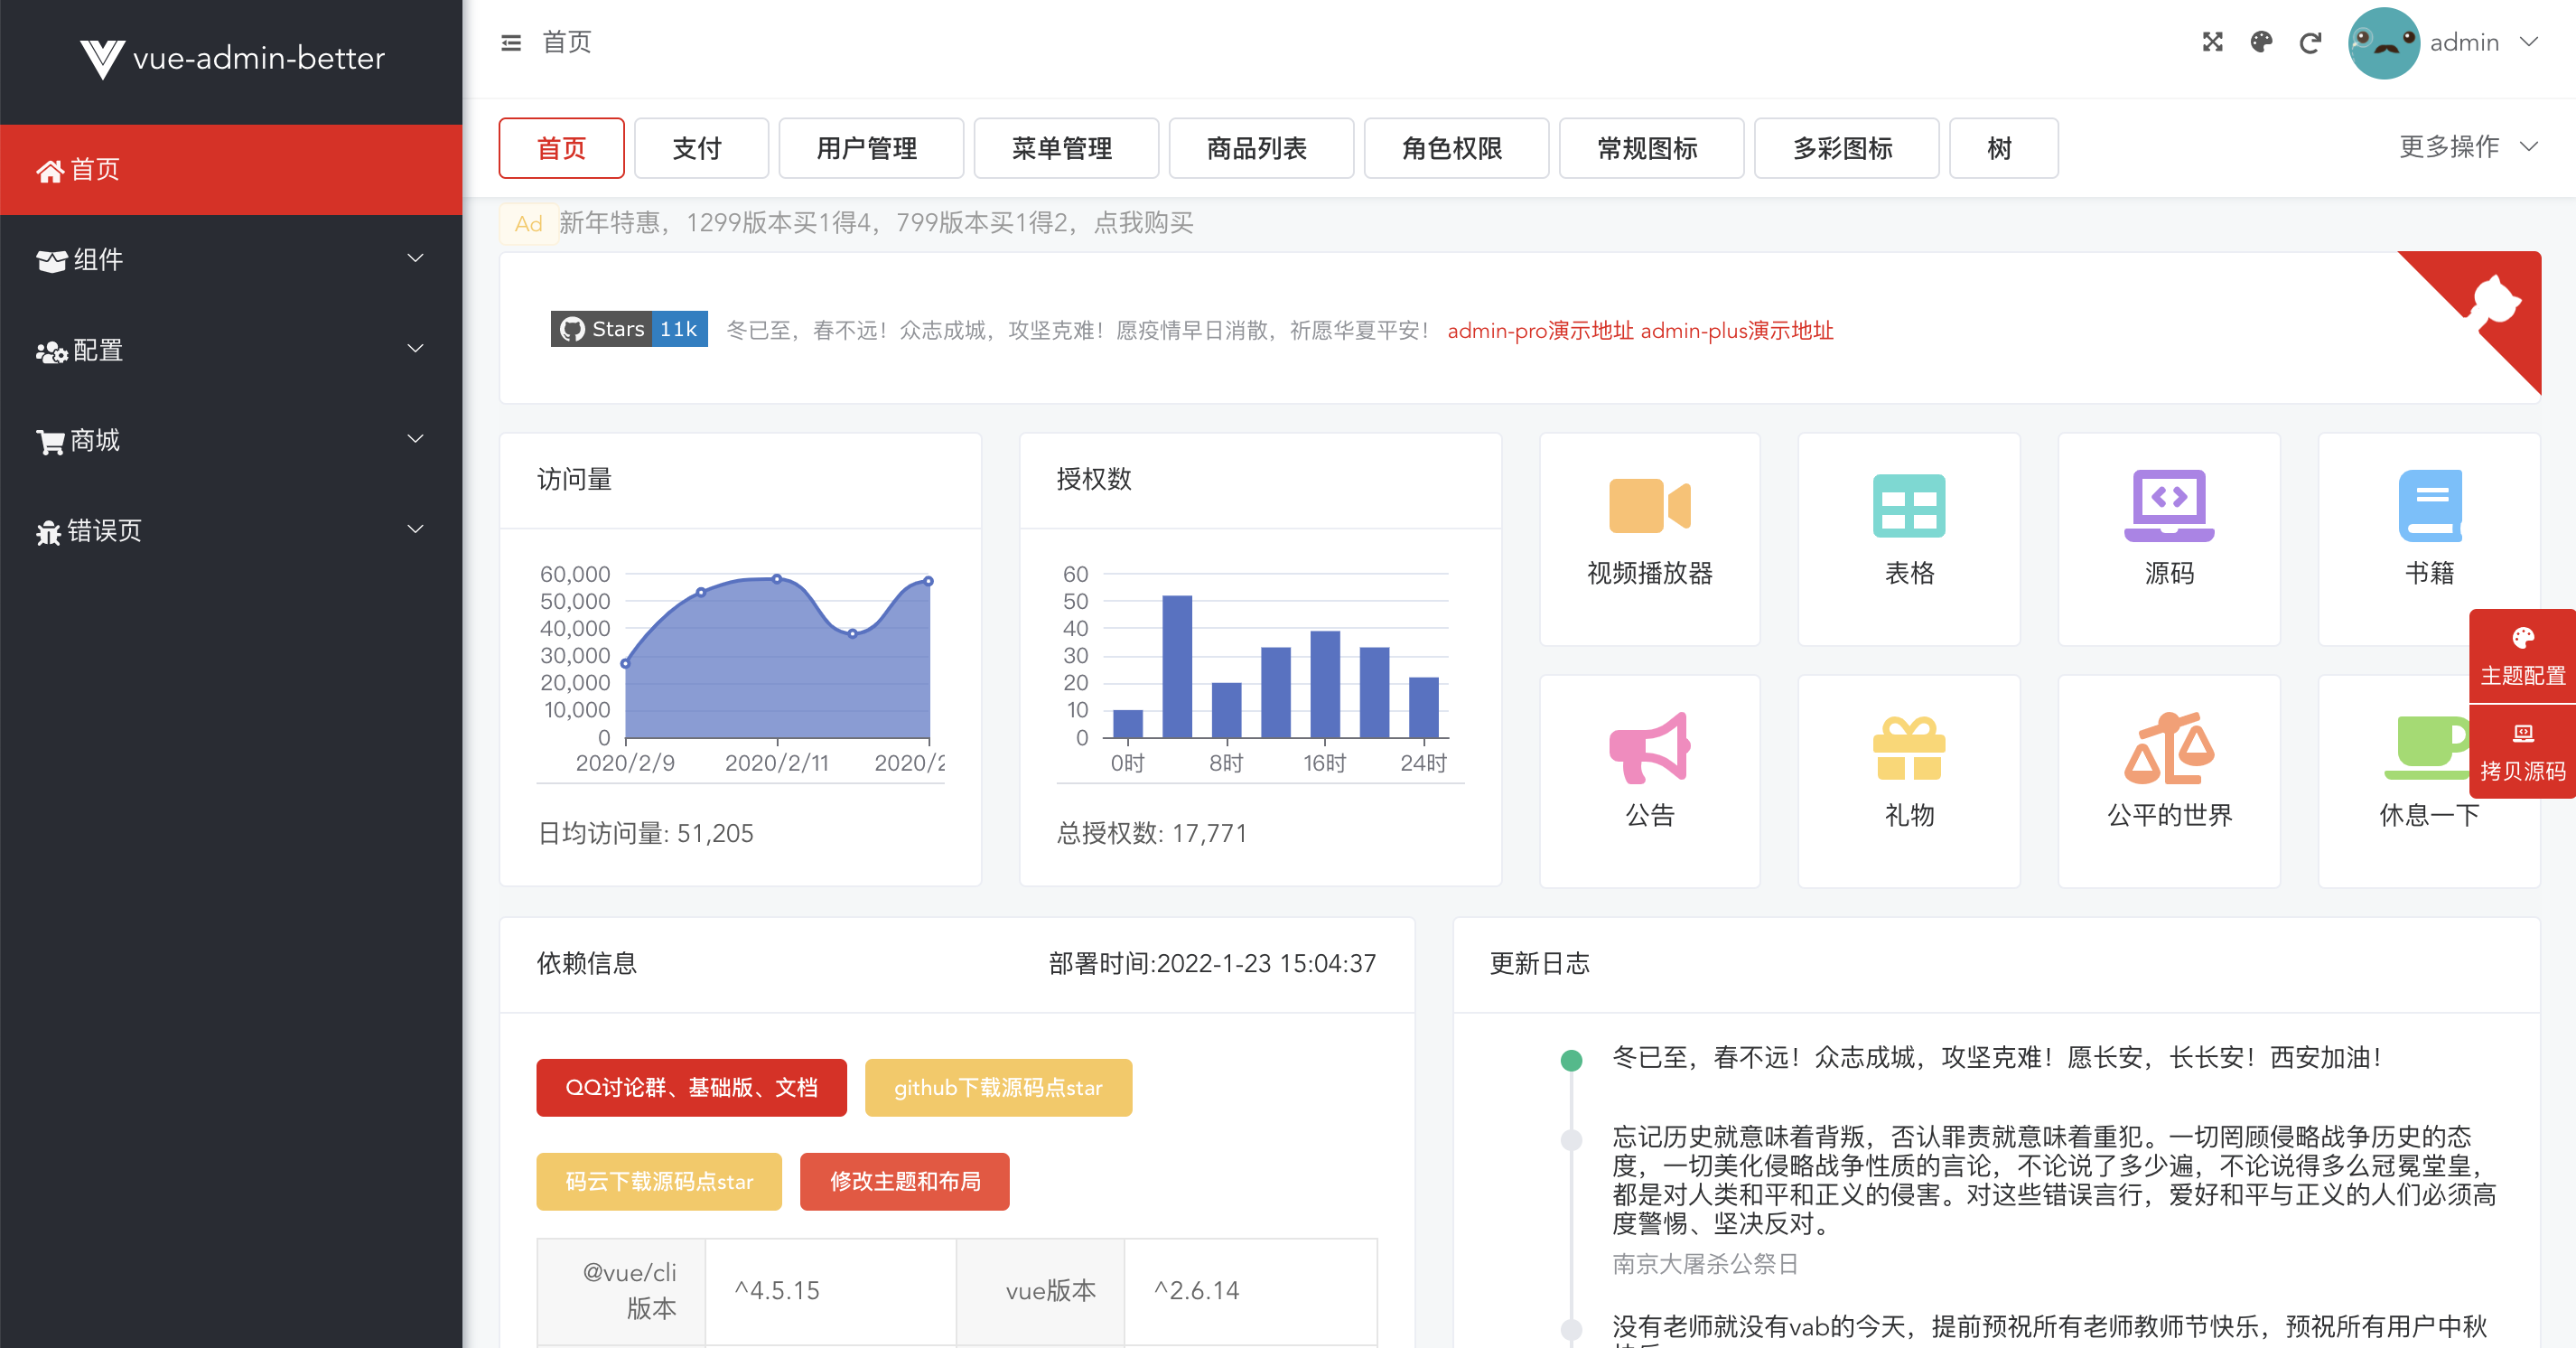
Task: Click github下载源码点star button
Action: pyautogui.click(x=998, y=1087)
